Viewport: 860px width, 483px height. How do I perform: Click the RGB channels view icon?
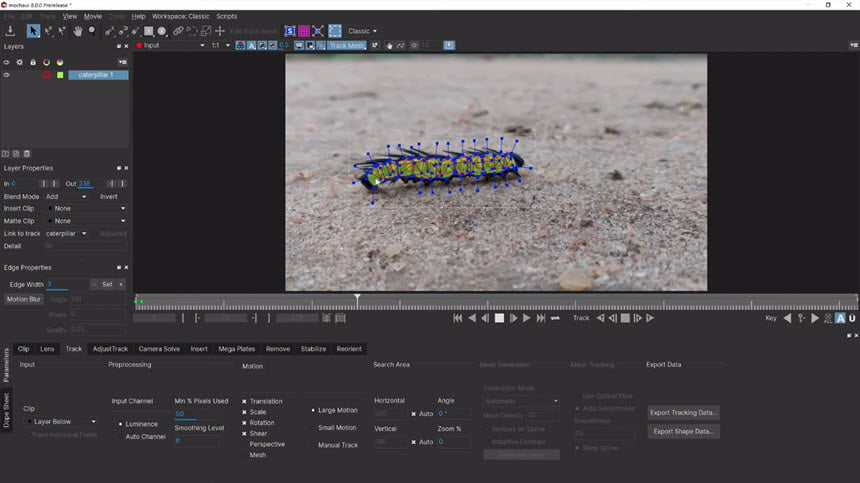pos(240,46)
